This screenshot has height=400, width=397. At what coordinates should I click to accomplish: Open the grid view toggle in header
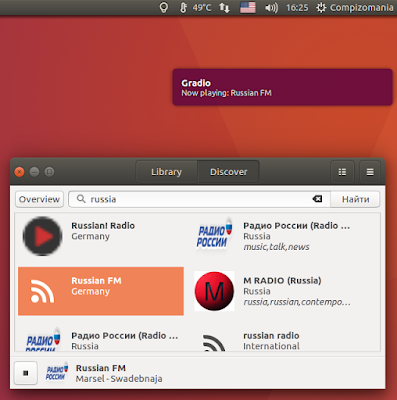point(342,172)
